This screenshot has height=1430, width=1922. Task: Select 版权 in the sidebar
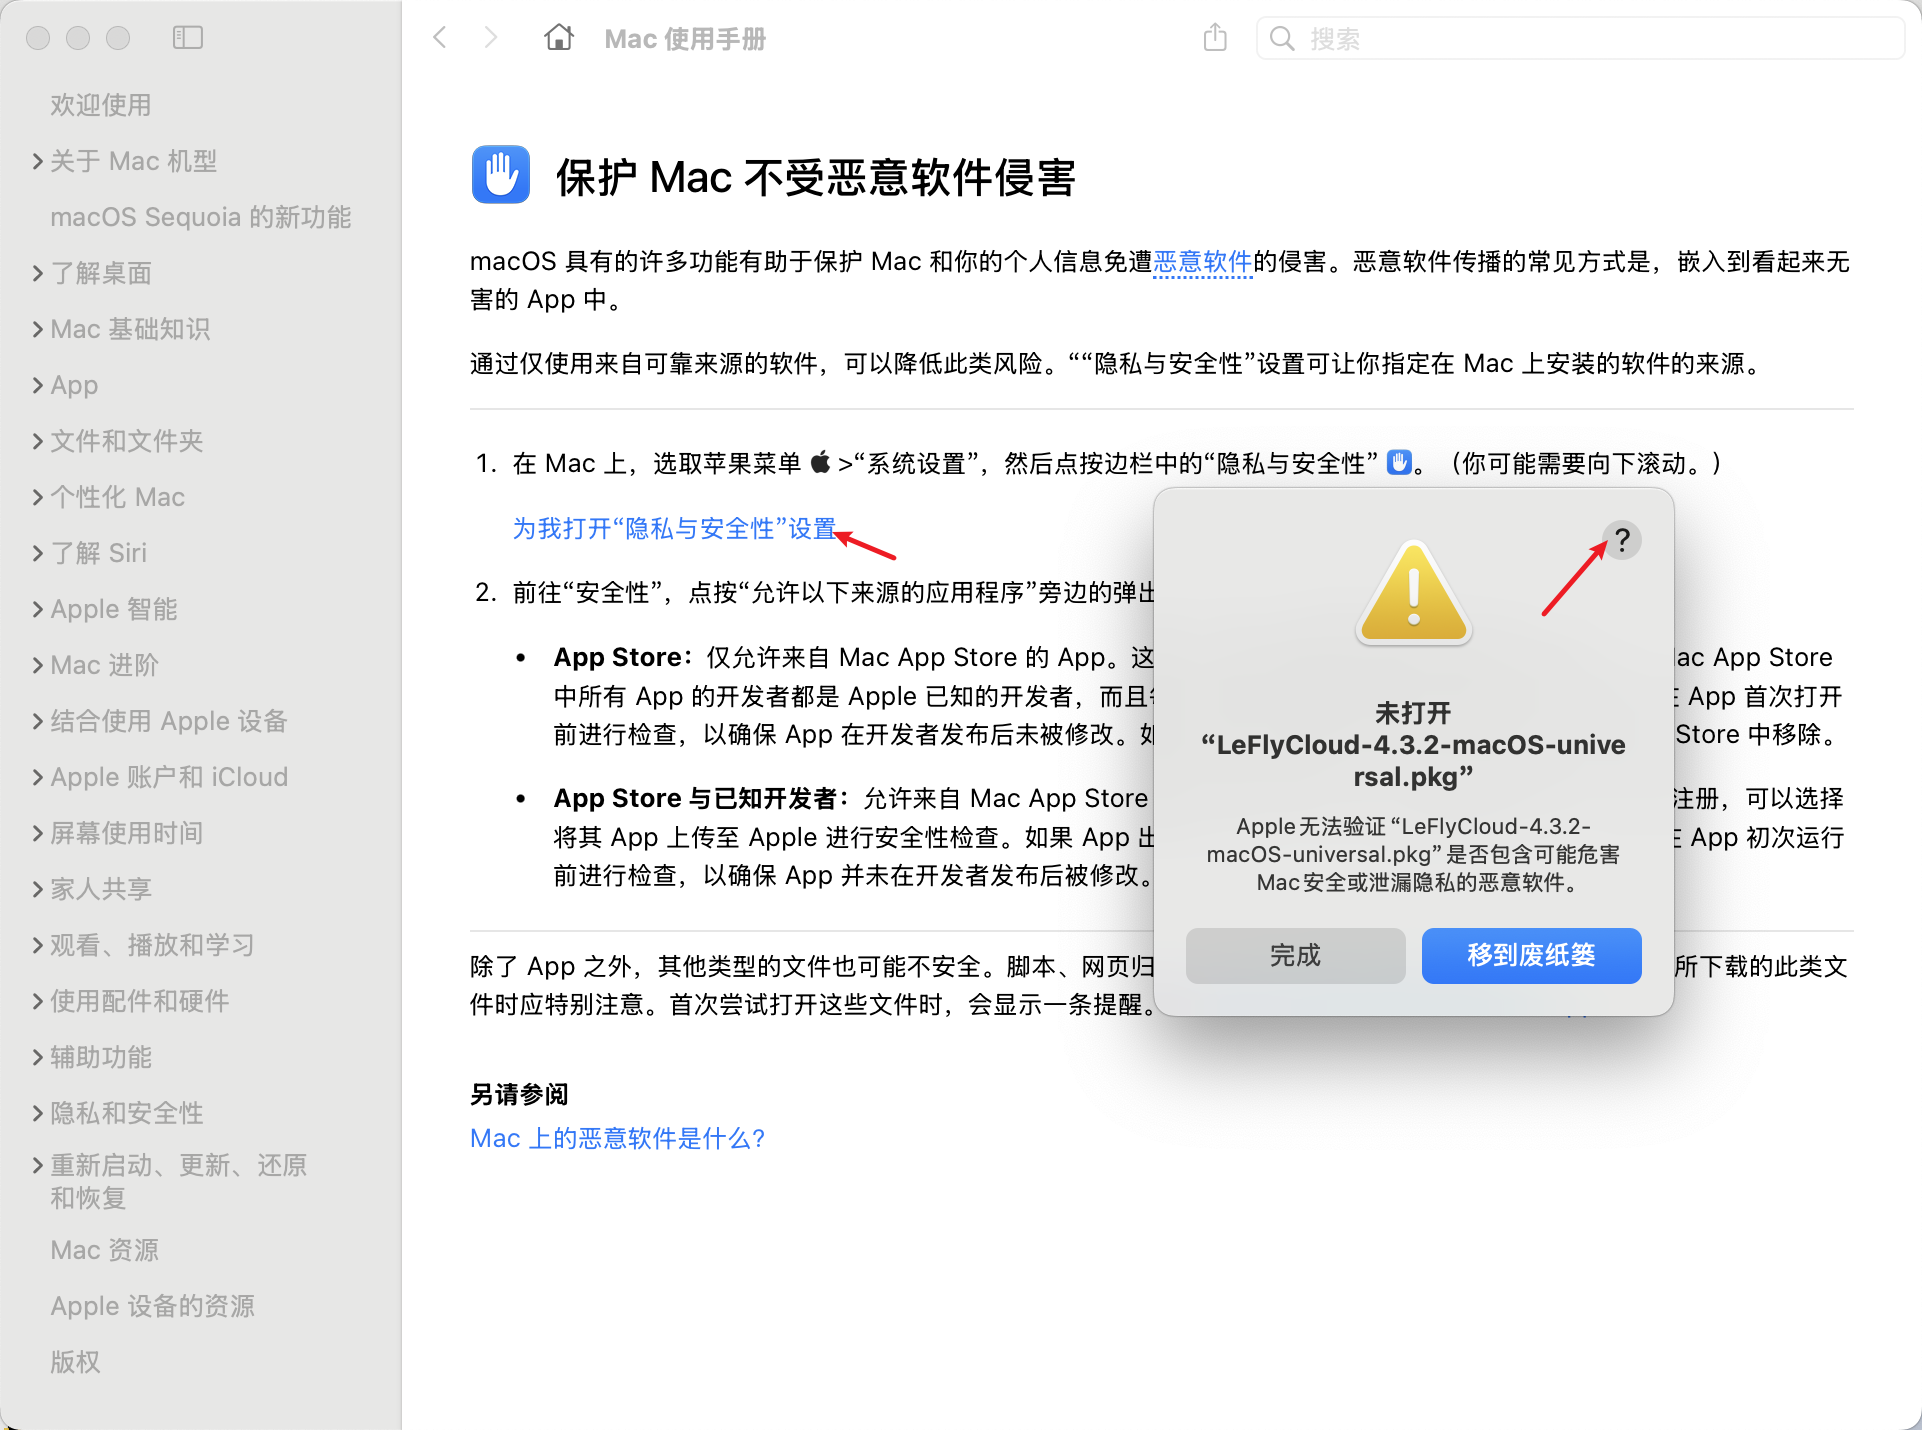(76, 1362)
